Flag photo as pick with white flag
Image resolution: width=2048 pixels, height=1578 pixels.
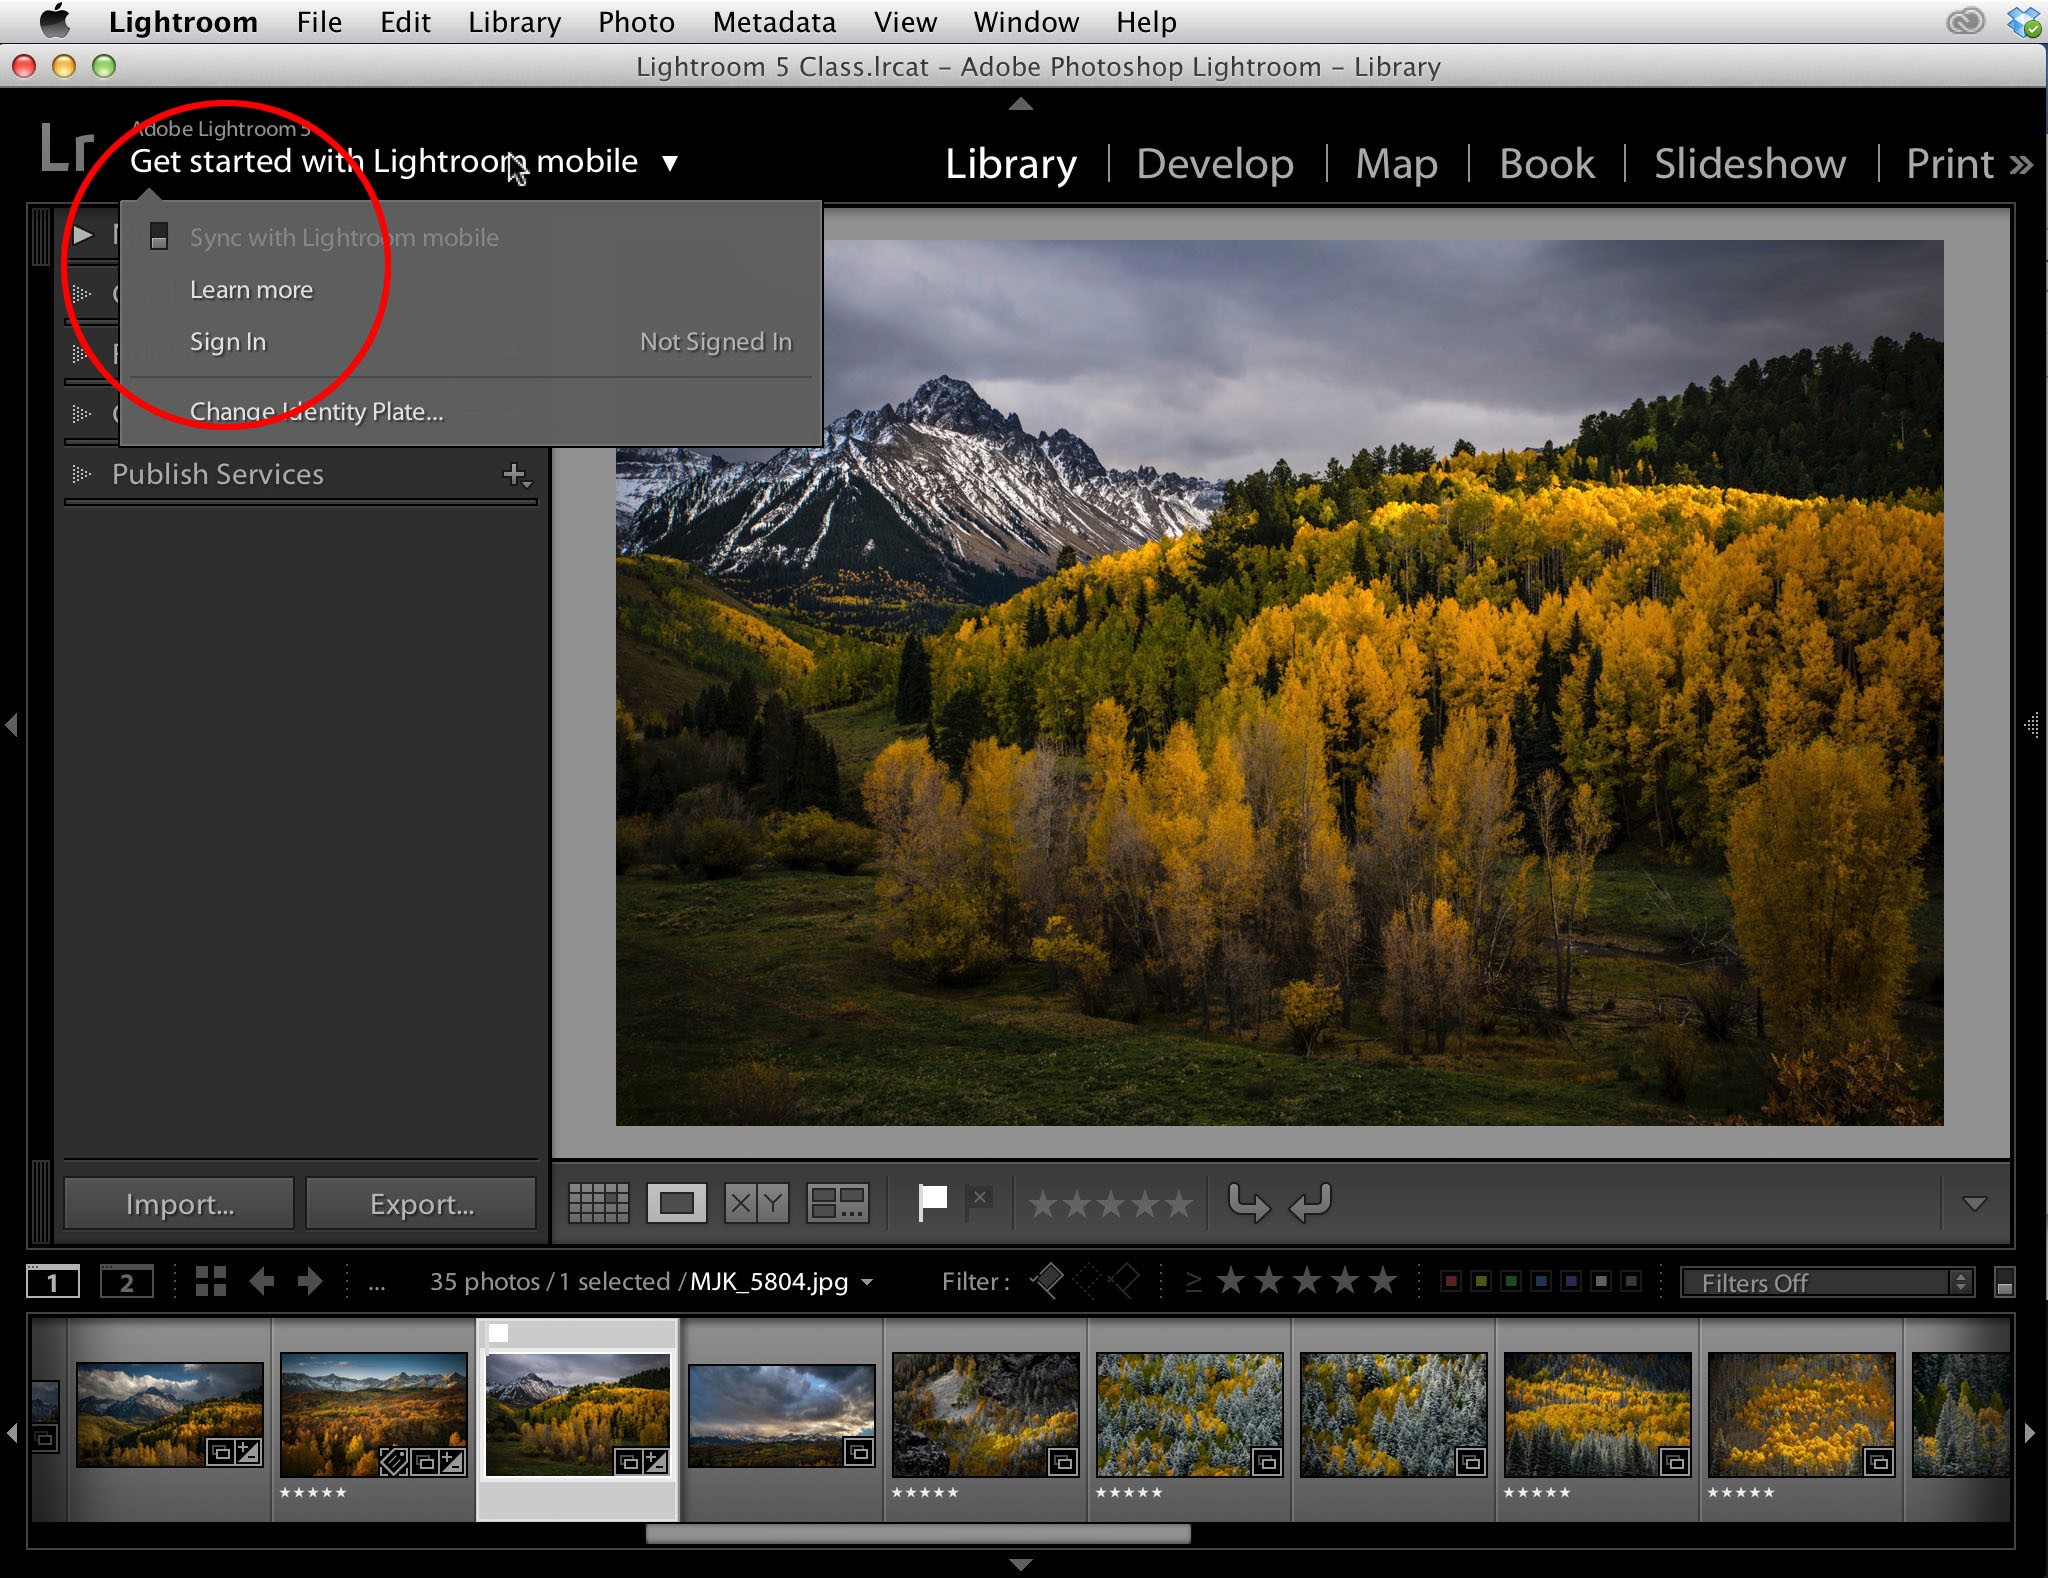pyautogui.click(x=932, y=1201)
